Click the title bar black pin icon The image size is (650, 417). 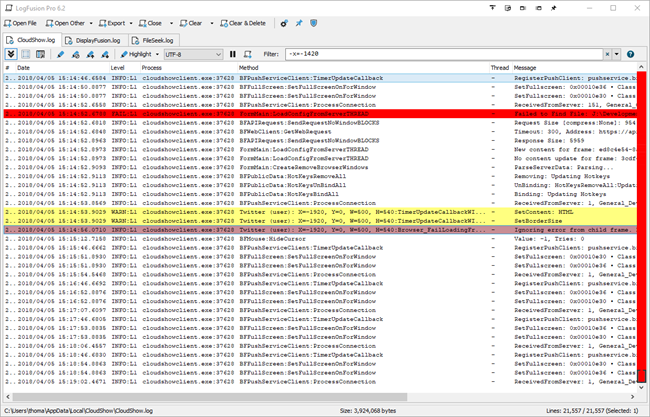click(553, 8)
